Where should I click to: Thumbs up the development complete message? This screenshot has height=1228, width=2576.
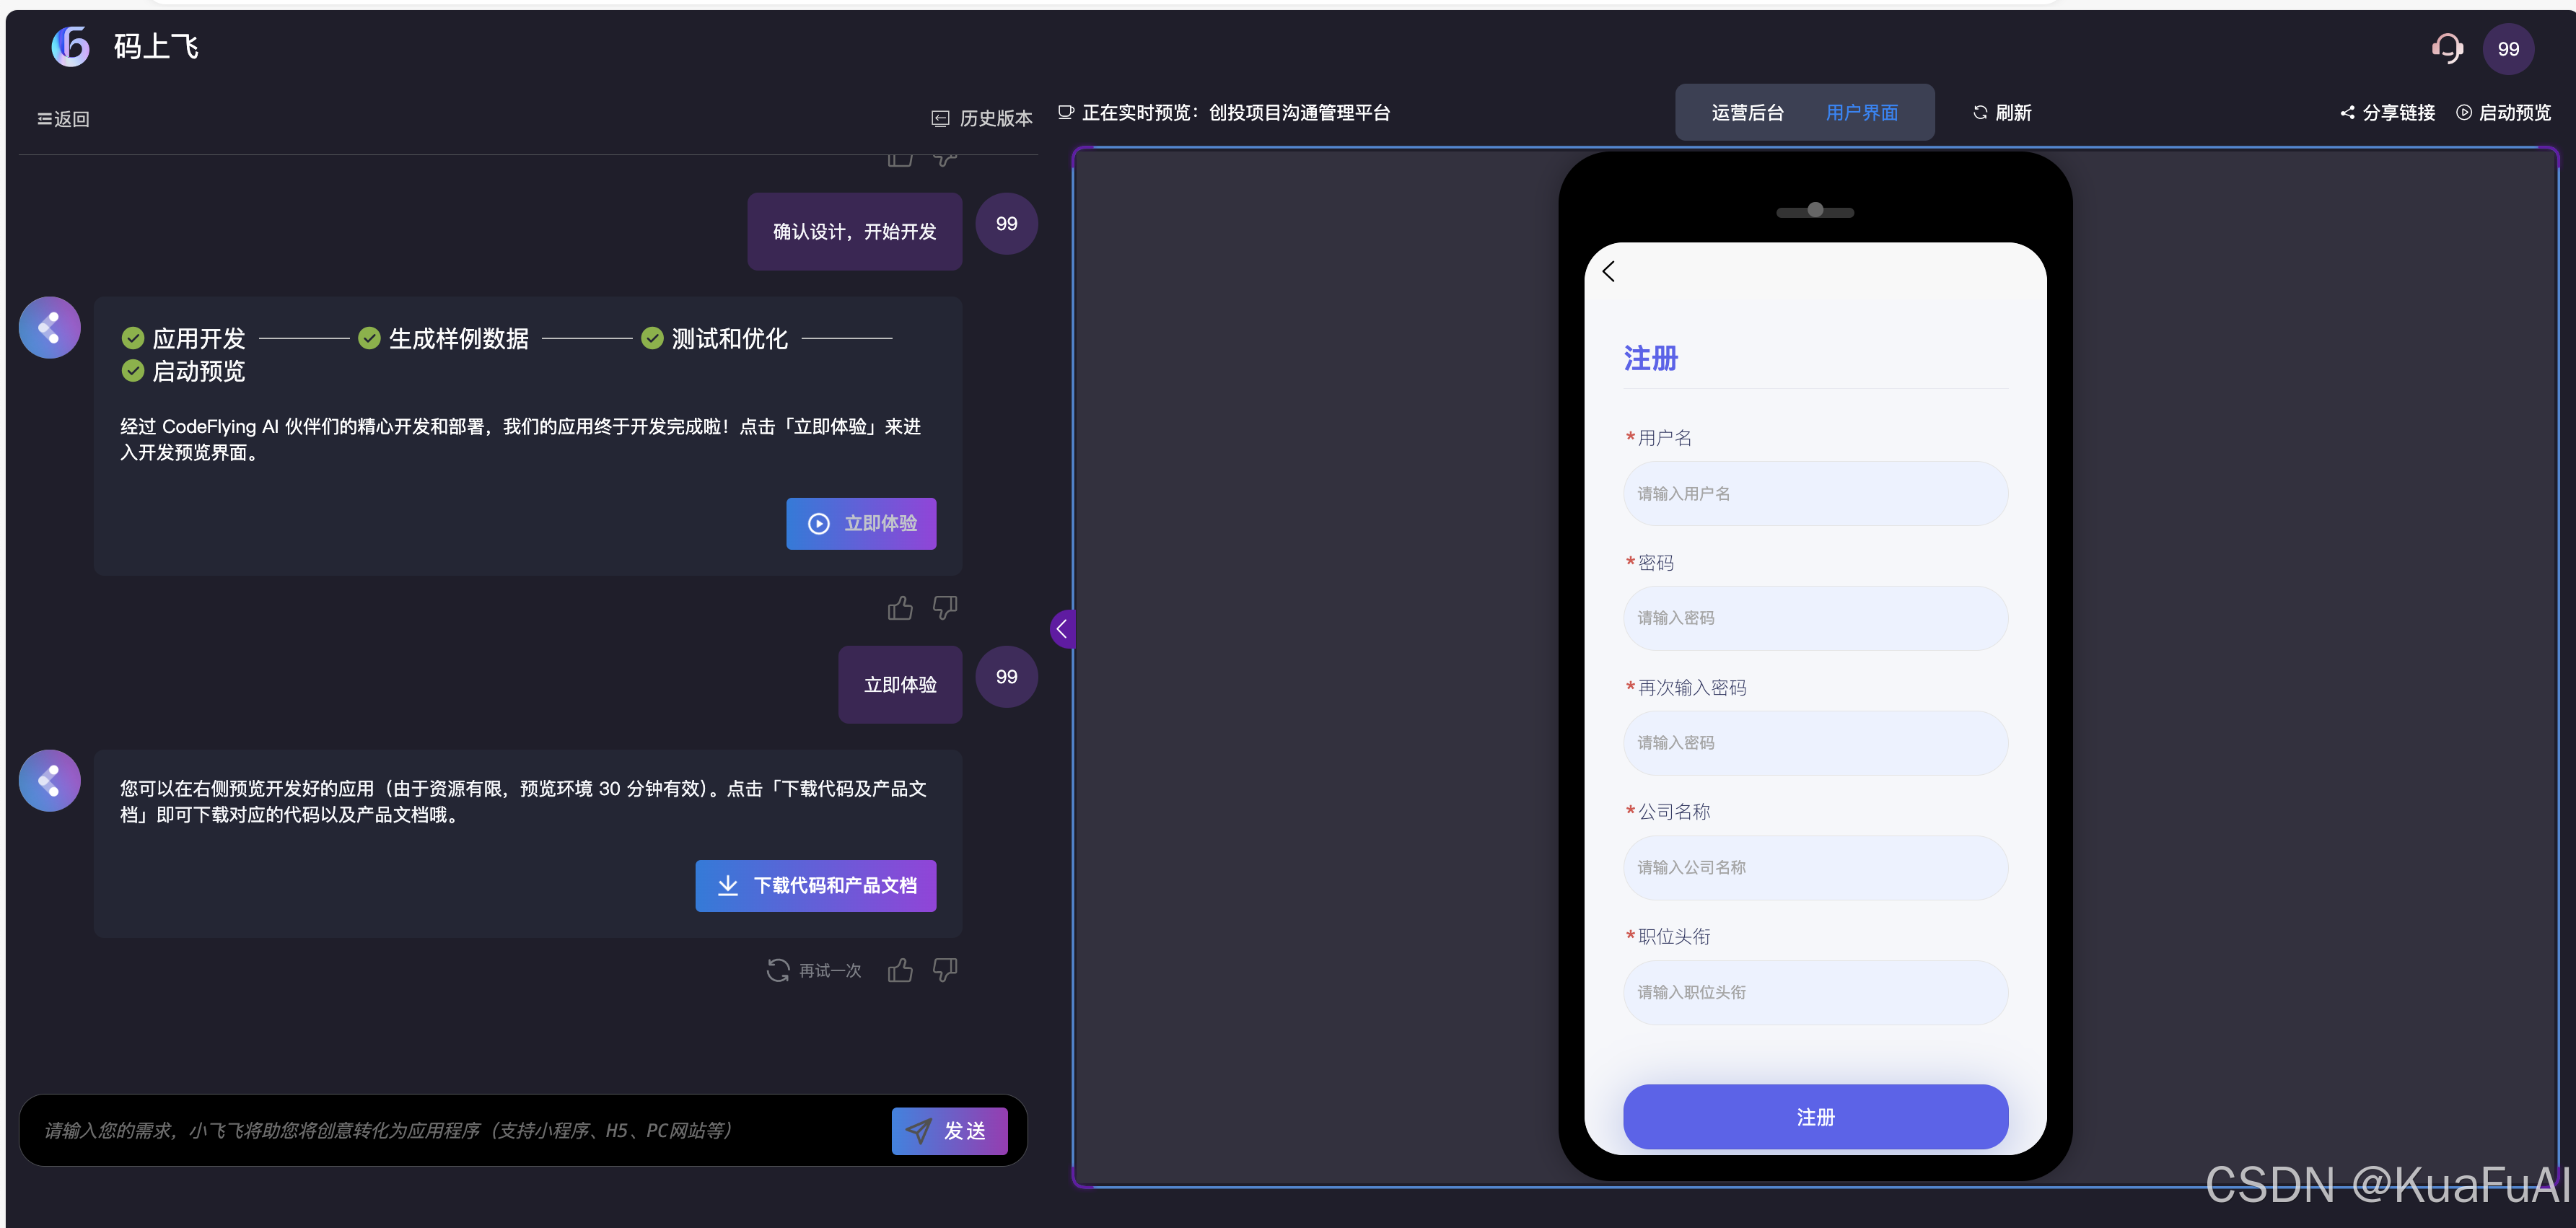(x=900, y=608)
